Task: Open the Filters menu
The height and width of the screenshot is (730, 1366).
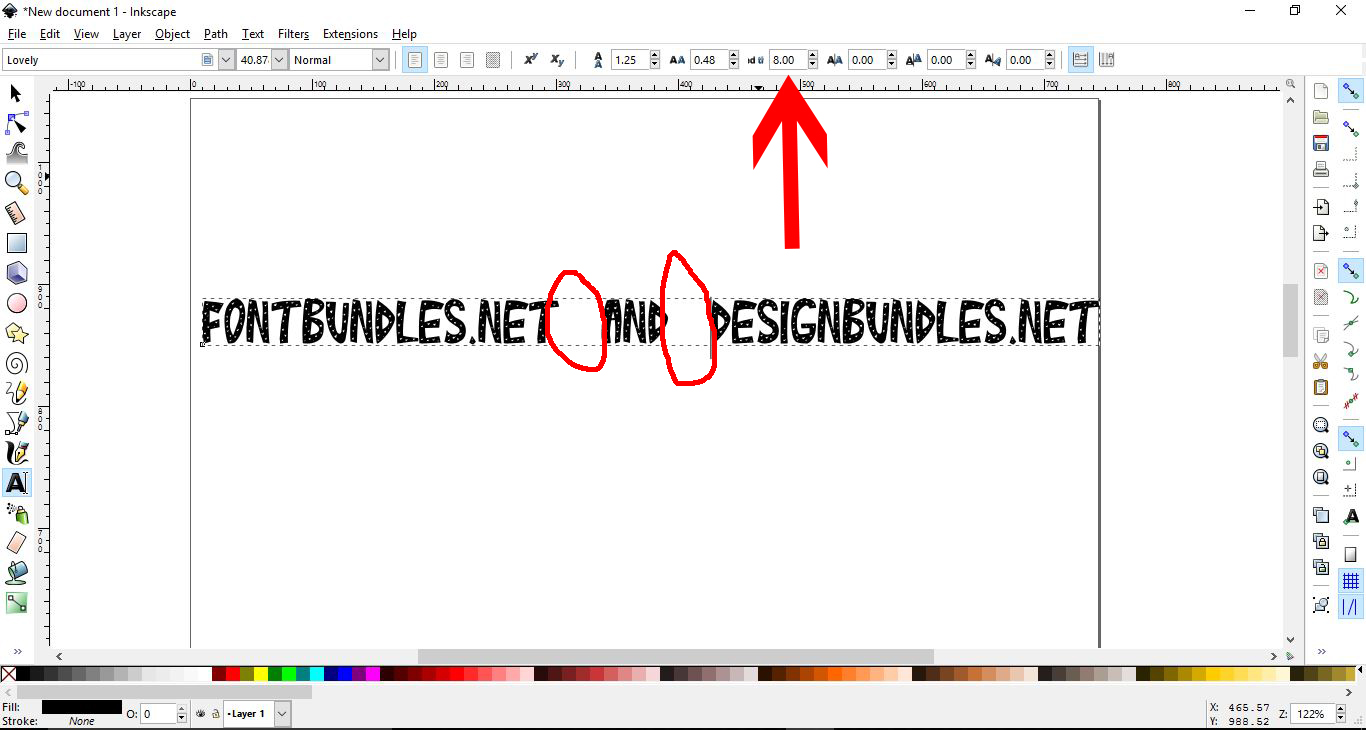Action: [293, 33]
